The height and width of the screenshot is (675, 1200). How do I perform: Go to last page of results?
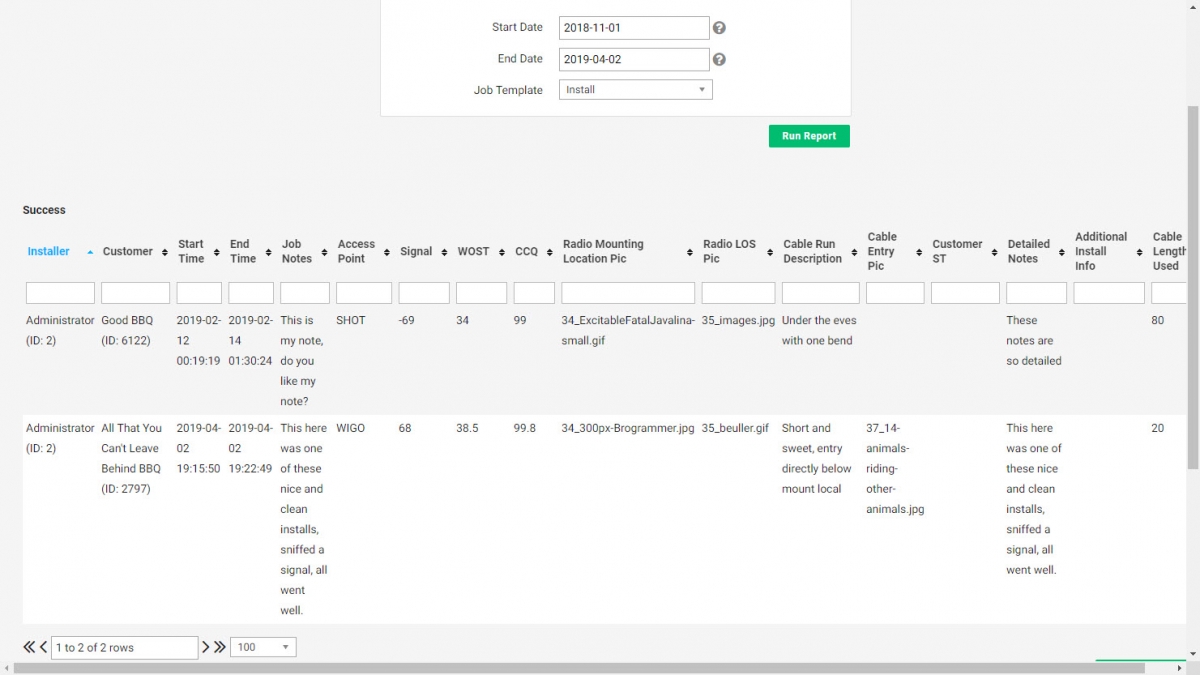(220, 647)
